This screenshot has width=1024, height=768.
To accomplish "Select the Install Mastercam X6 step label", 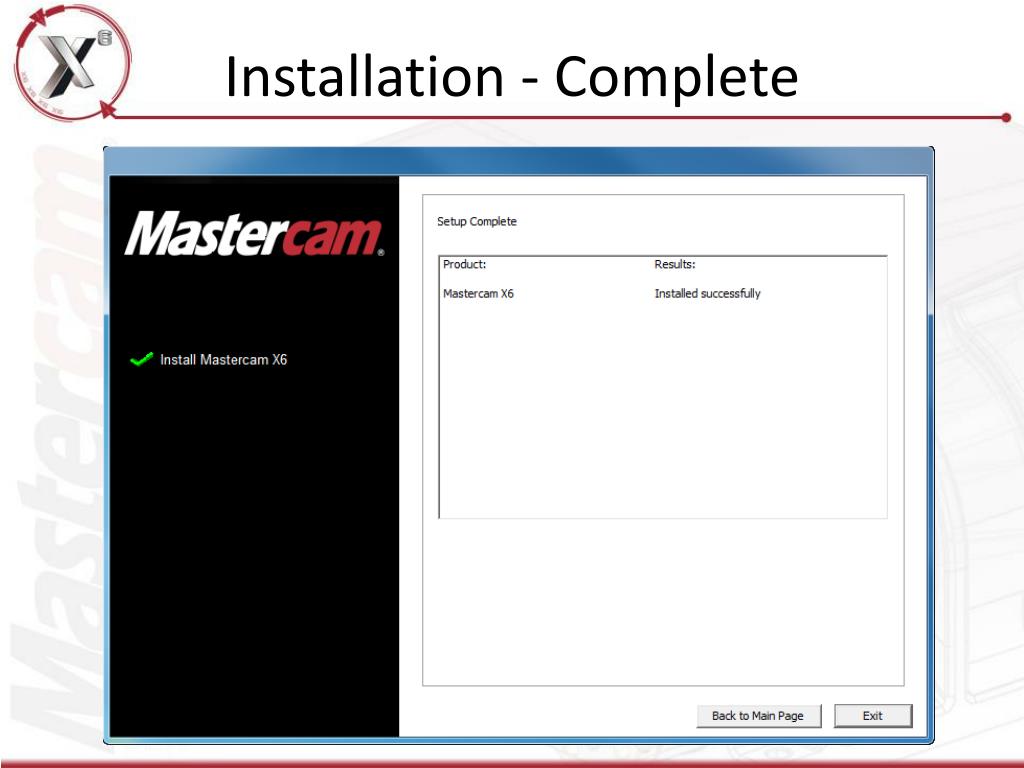I will click(x=223, y=360).
